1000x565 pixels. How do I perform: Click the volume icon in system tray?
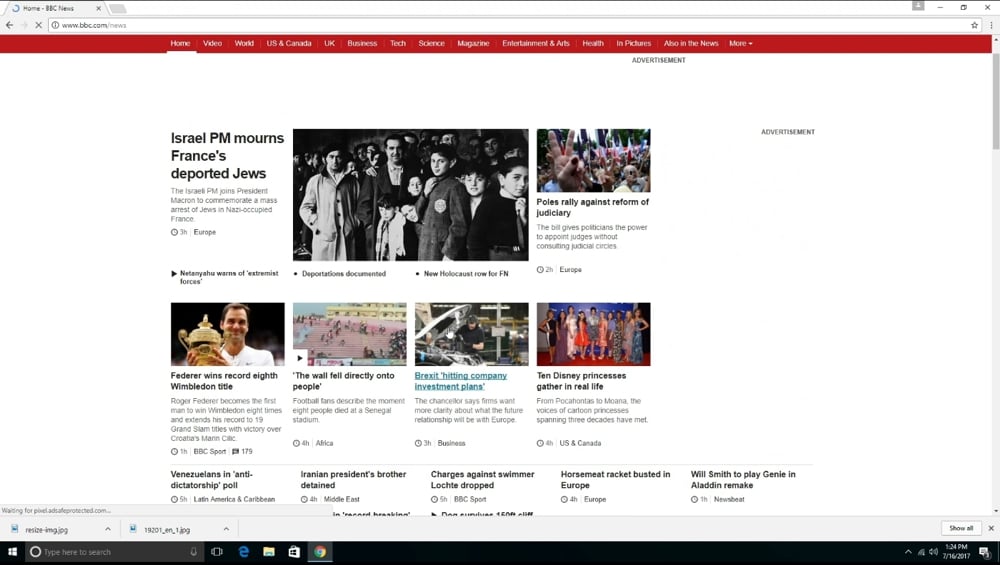pyautogui.click(x=933, y=552)
